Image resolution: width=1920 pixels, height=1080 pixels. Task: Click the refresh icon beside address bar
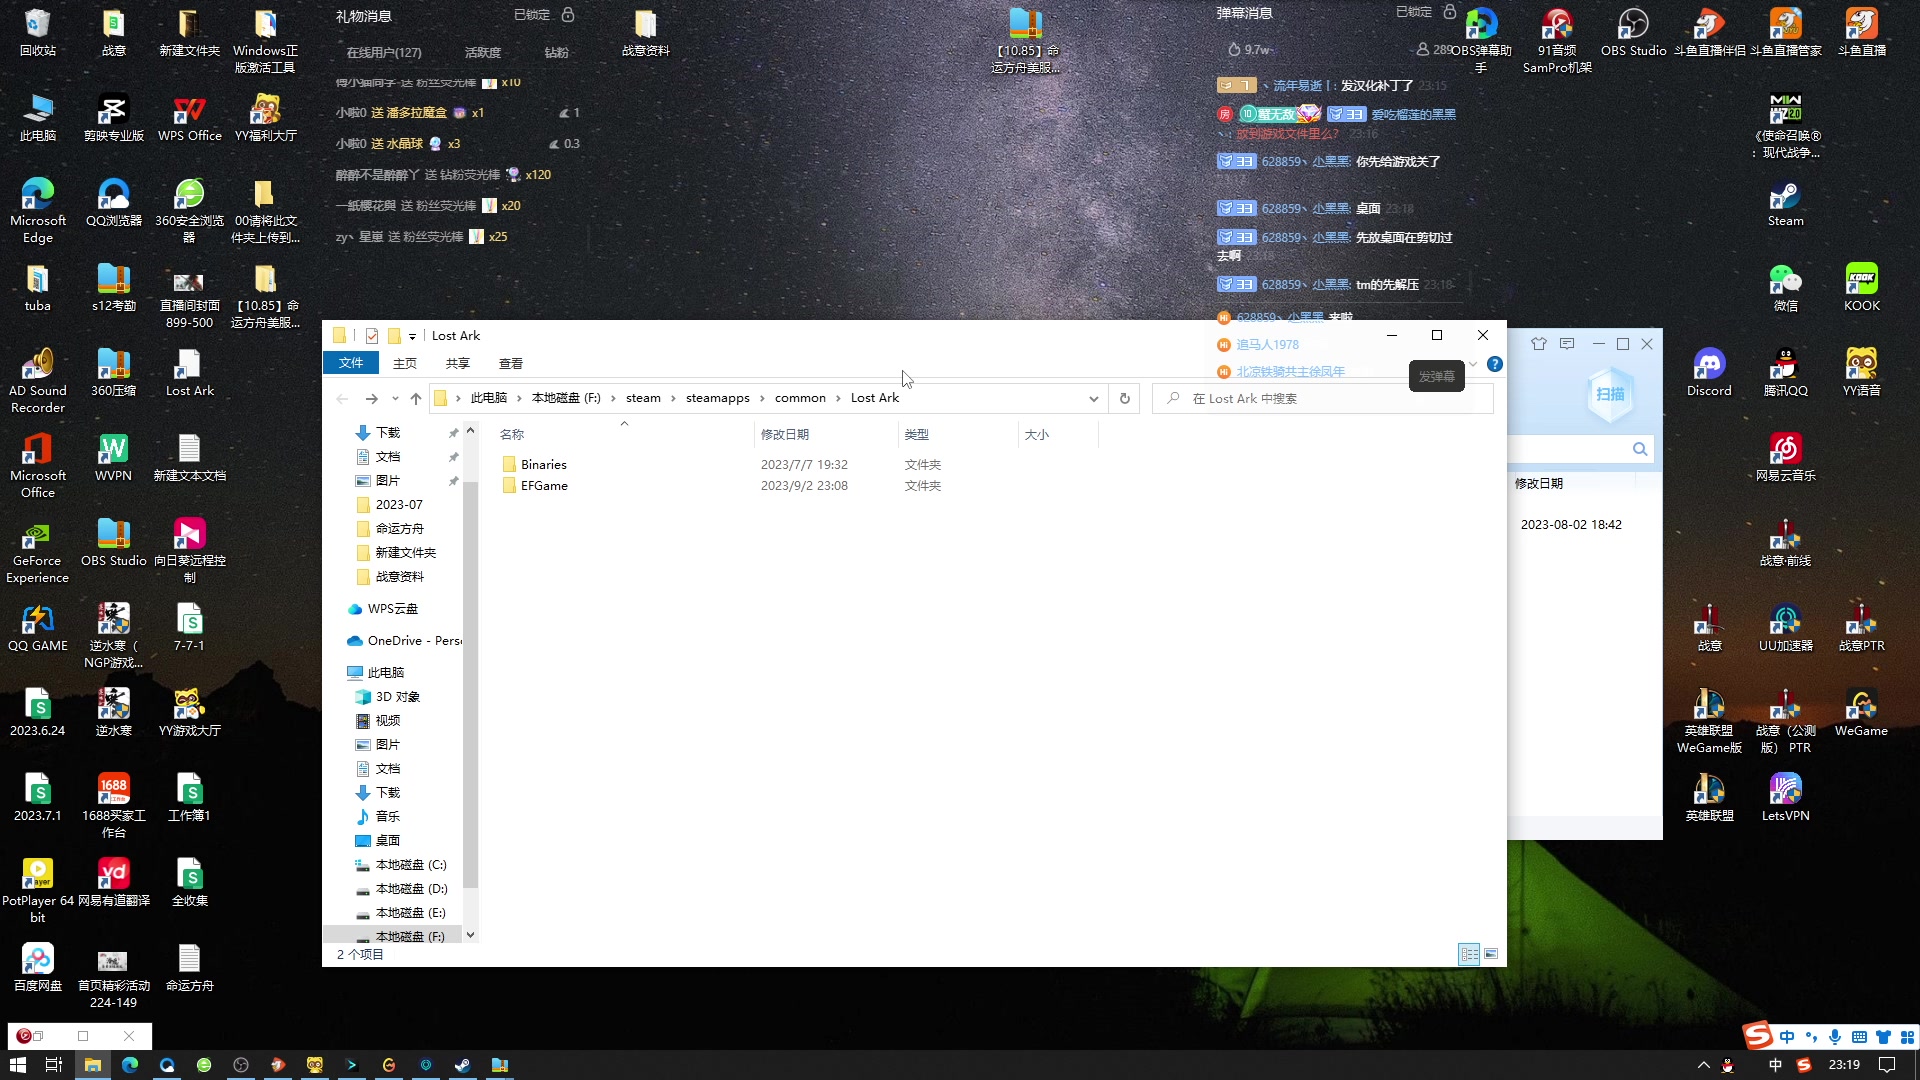coord(1125,398)
